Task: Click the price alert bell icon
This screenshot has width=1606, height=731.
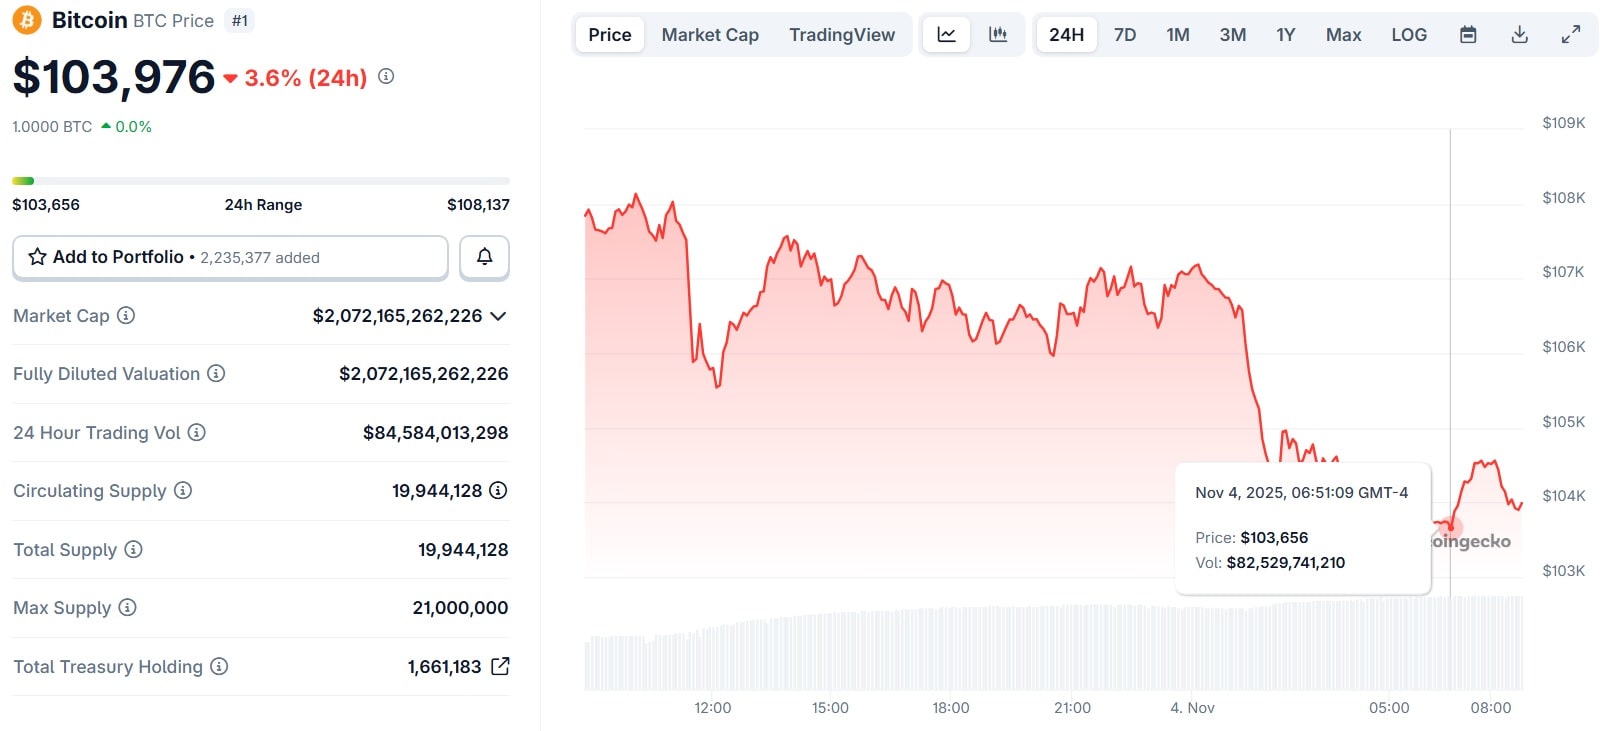Action: click(484, 257)
